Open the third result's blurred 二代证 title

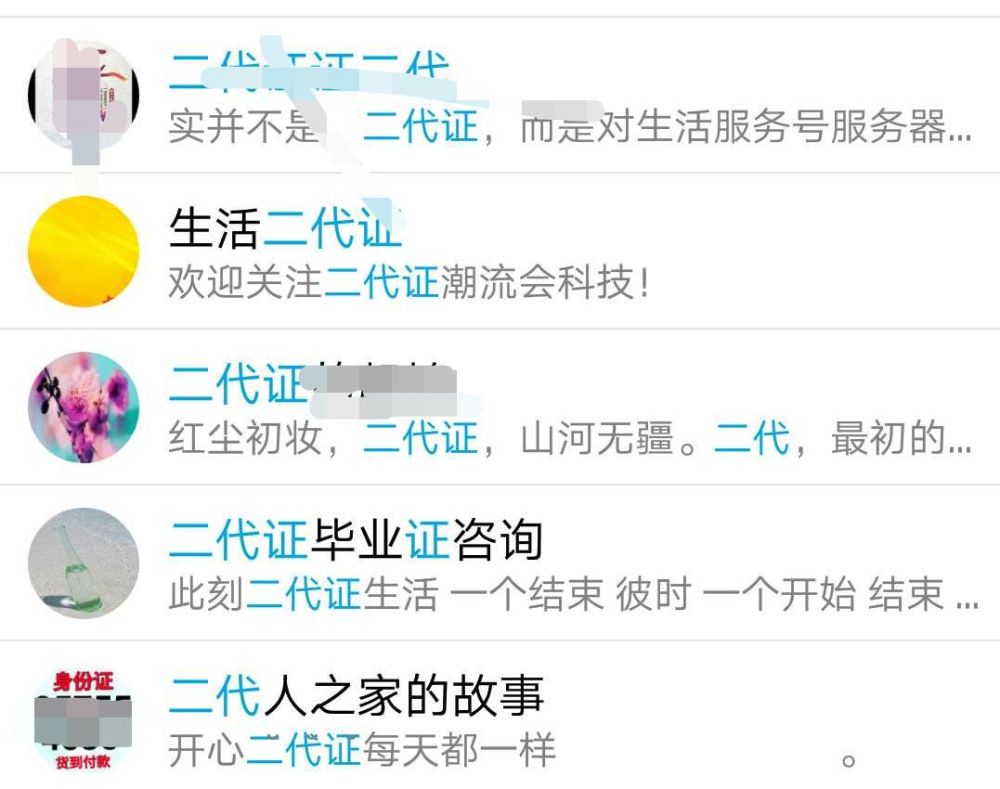312,383
